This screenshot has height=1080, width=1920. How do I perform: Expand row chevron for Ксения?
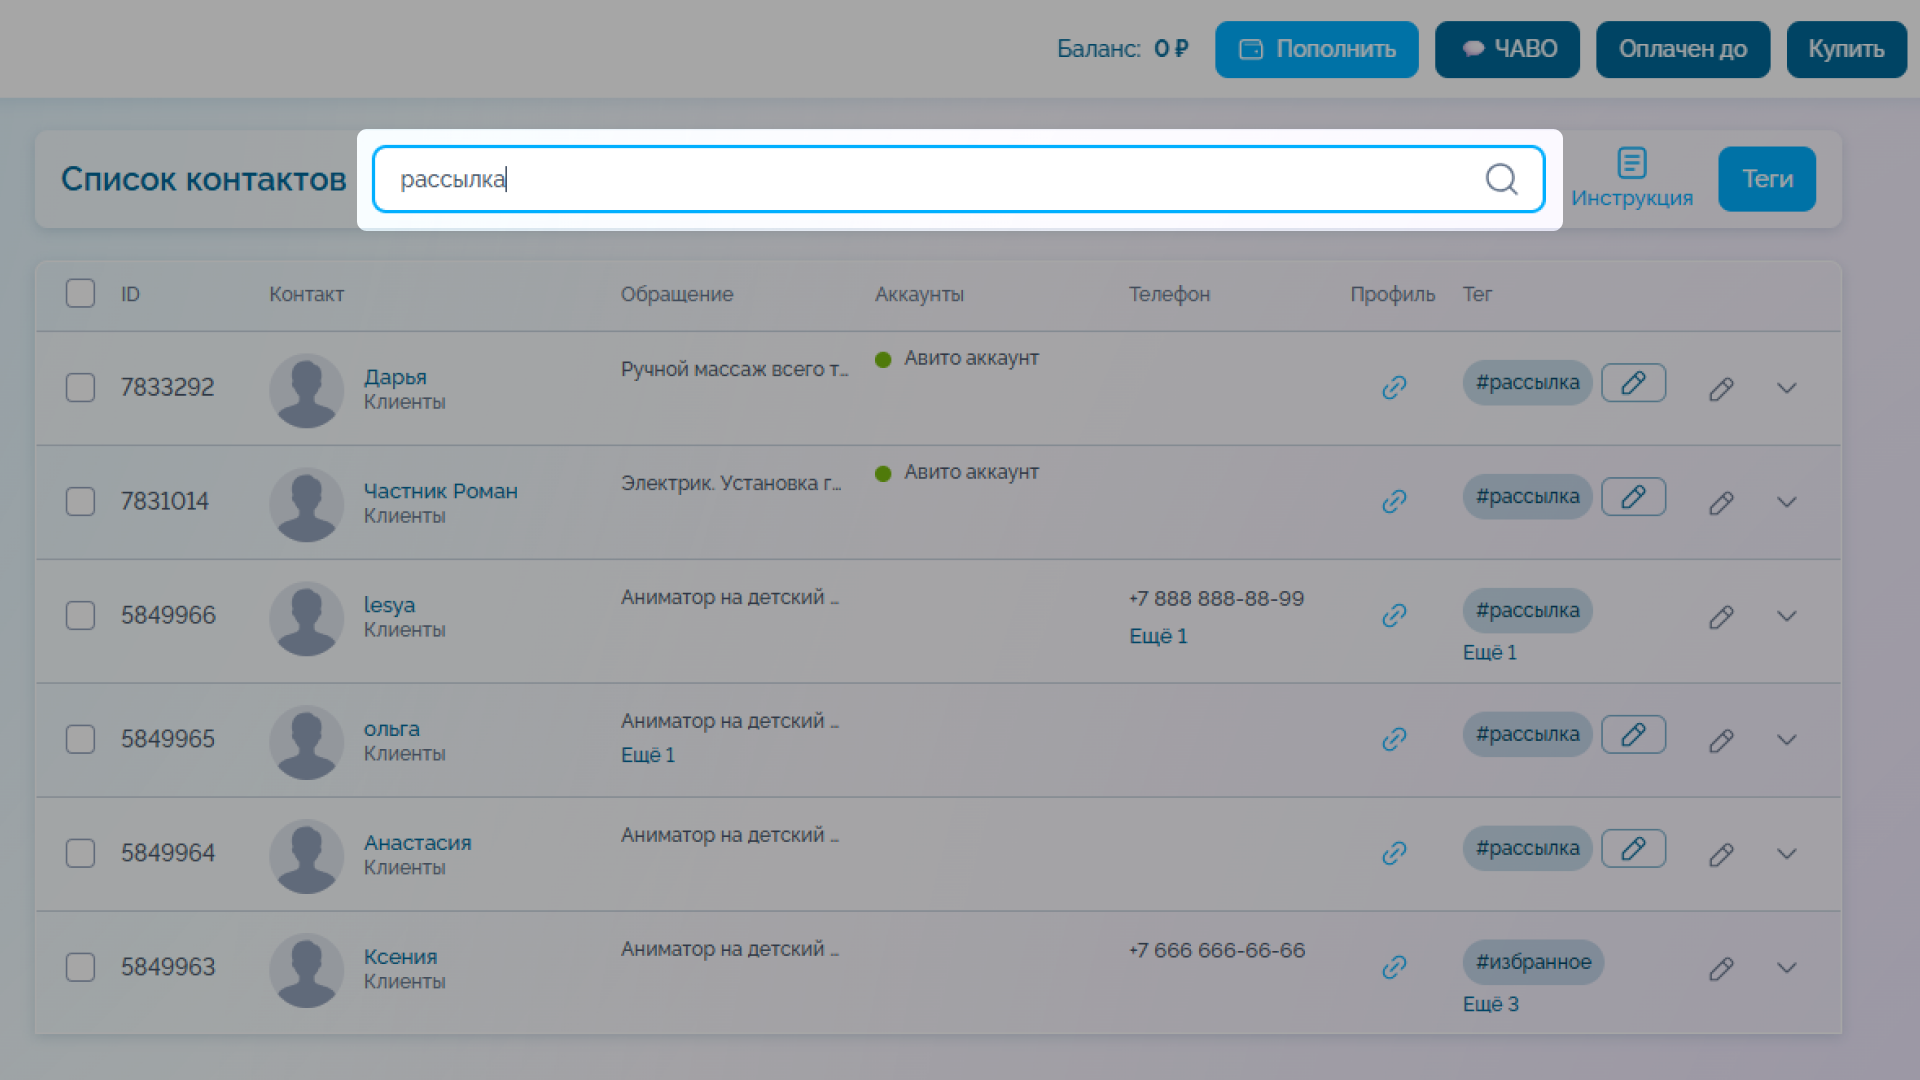coord(1787,968)
